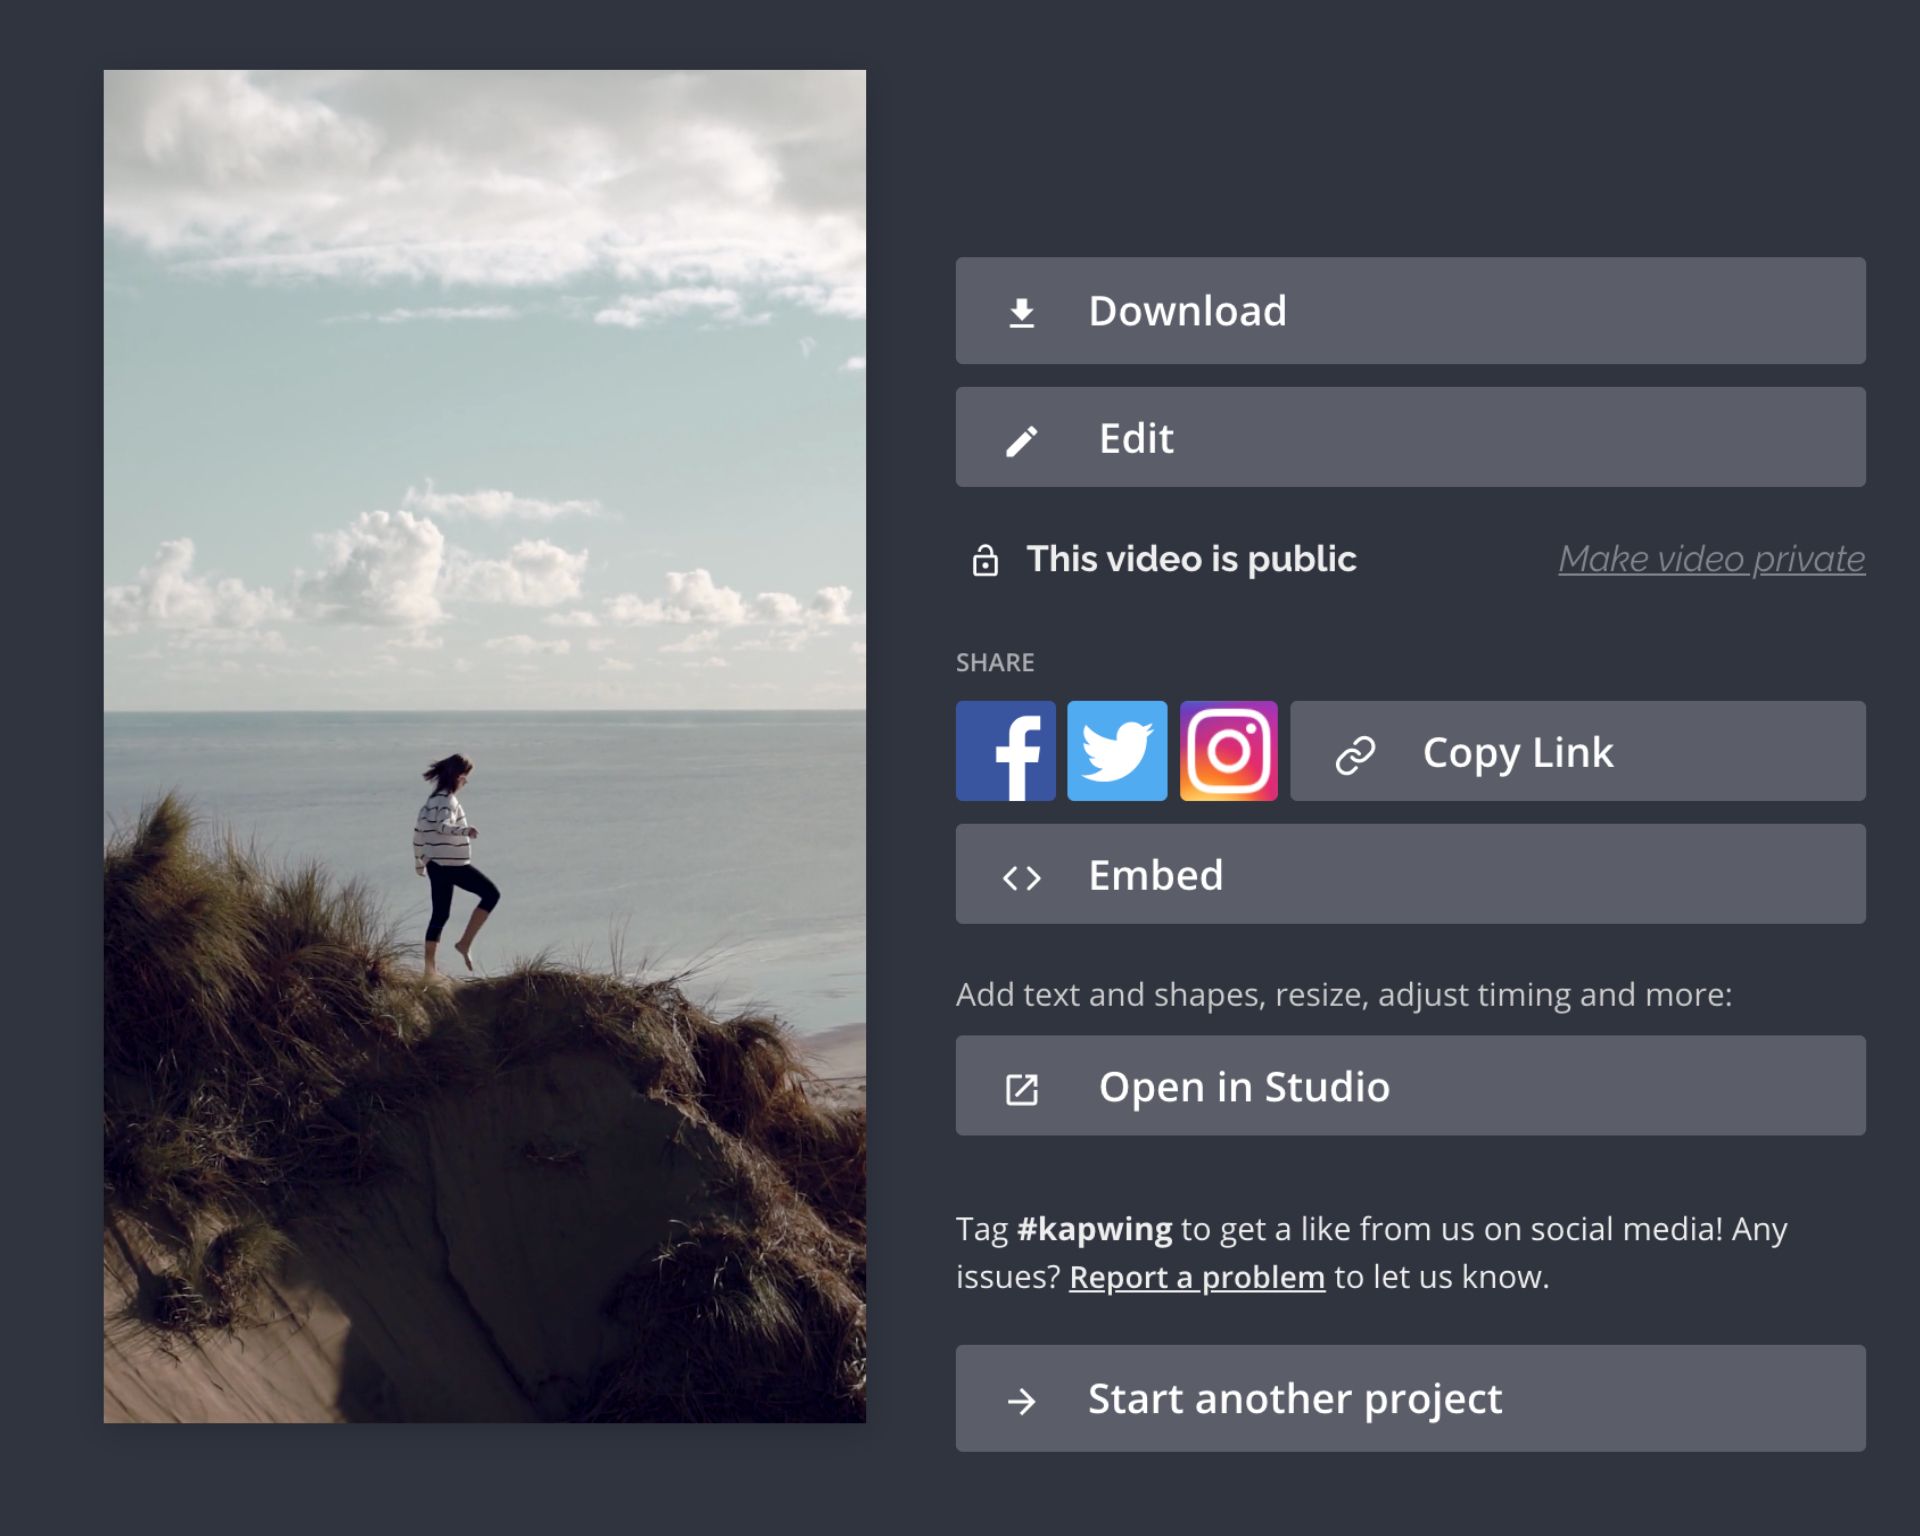Click the Instagram share icon
This screenshot has height=1536, width=1920.
1228,751
